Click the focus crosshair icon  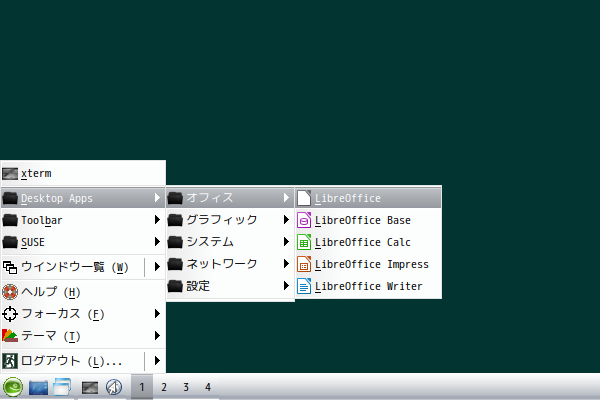(x=10, y=314)
